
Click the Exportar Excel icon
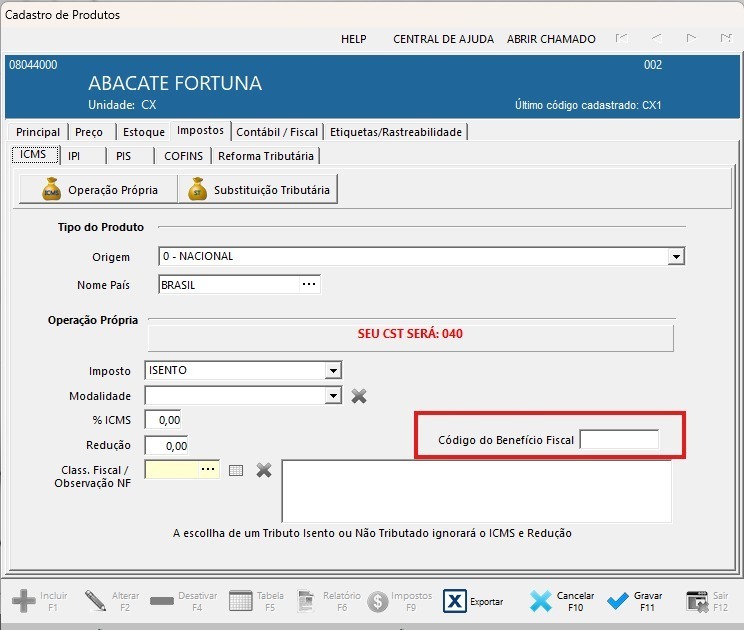455,601
